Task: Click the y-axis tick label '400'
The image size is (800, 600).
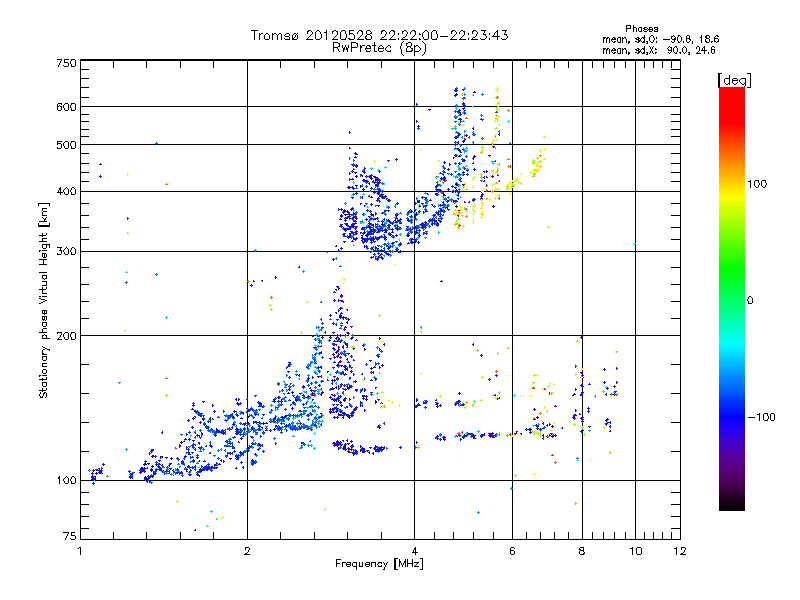Action: (x=66, y=191)
